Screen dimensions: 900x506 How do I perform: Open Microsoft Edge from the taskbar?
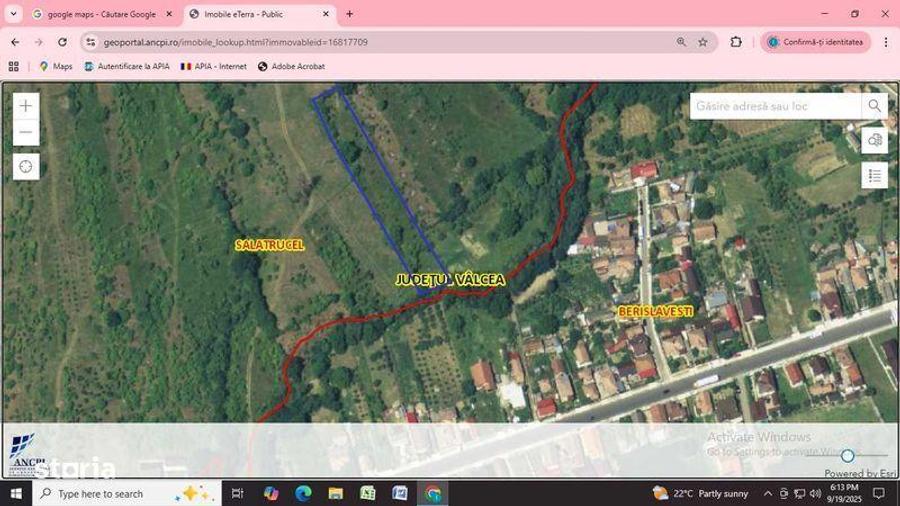tap(303, 493)
